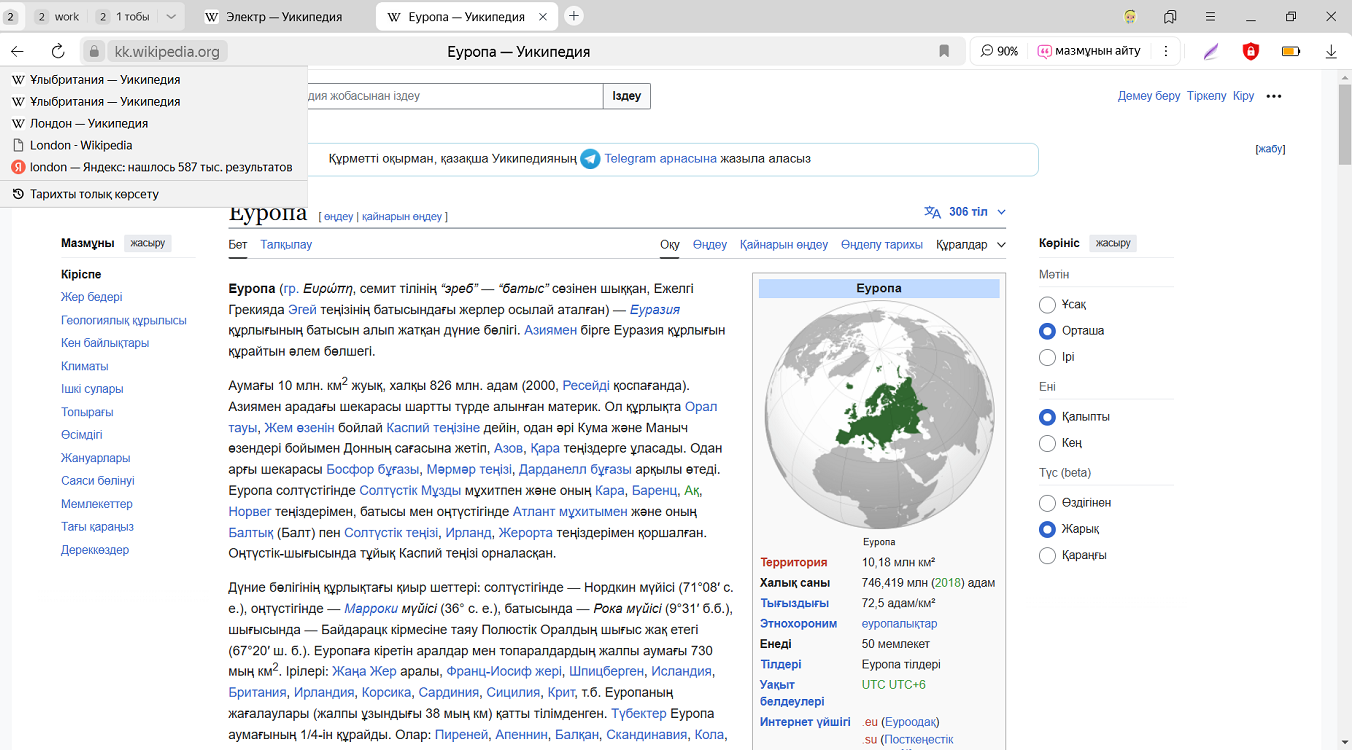This screenshot has width=1352, height=750.
Task: Choose the Қараңғы color theme
Action: [1048, 555]
